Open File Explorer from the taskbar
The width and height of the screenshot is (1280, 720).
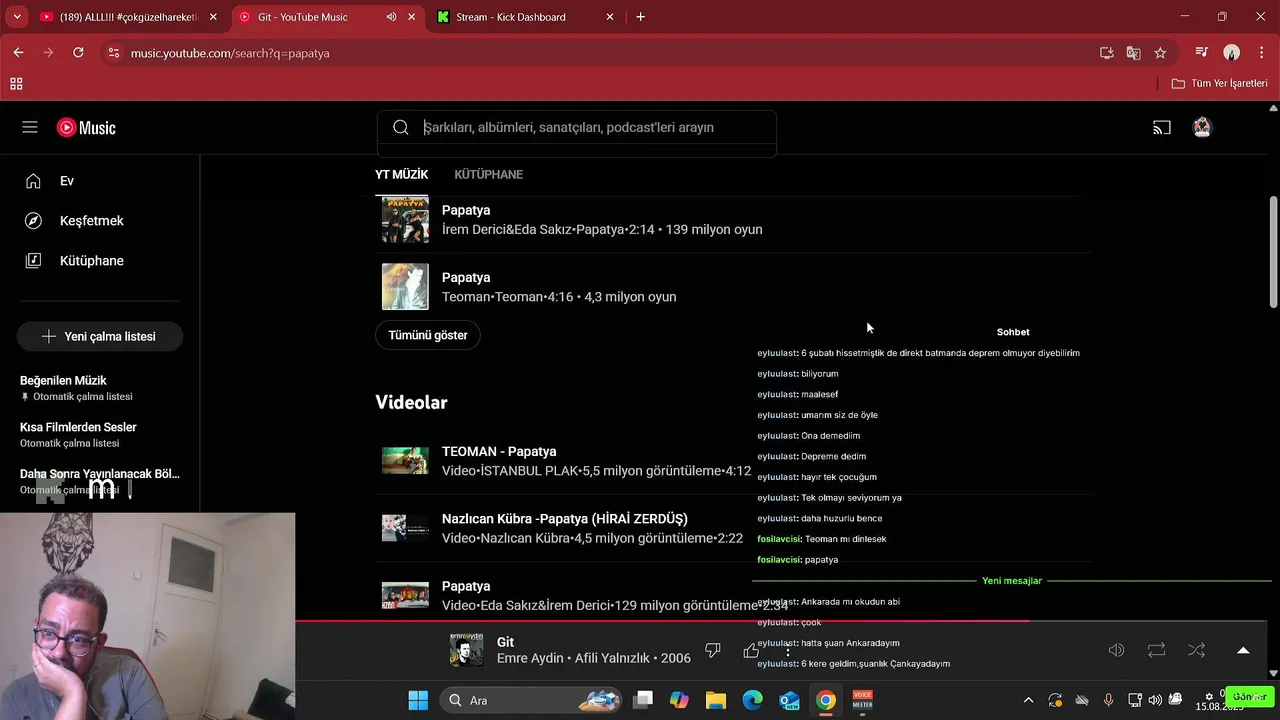tap(716, 700)
